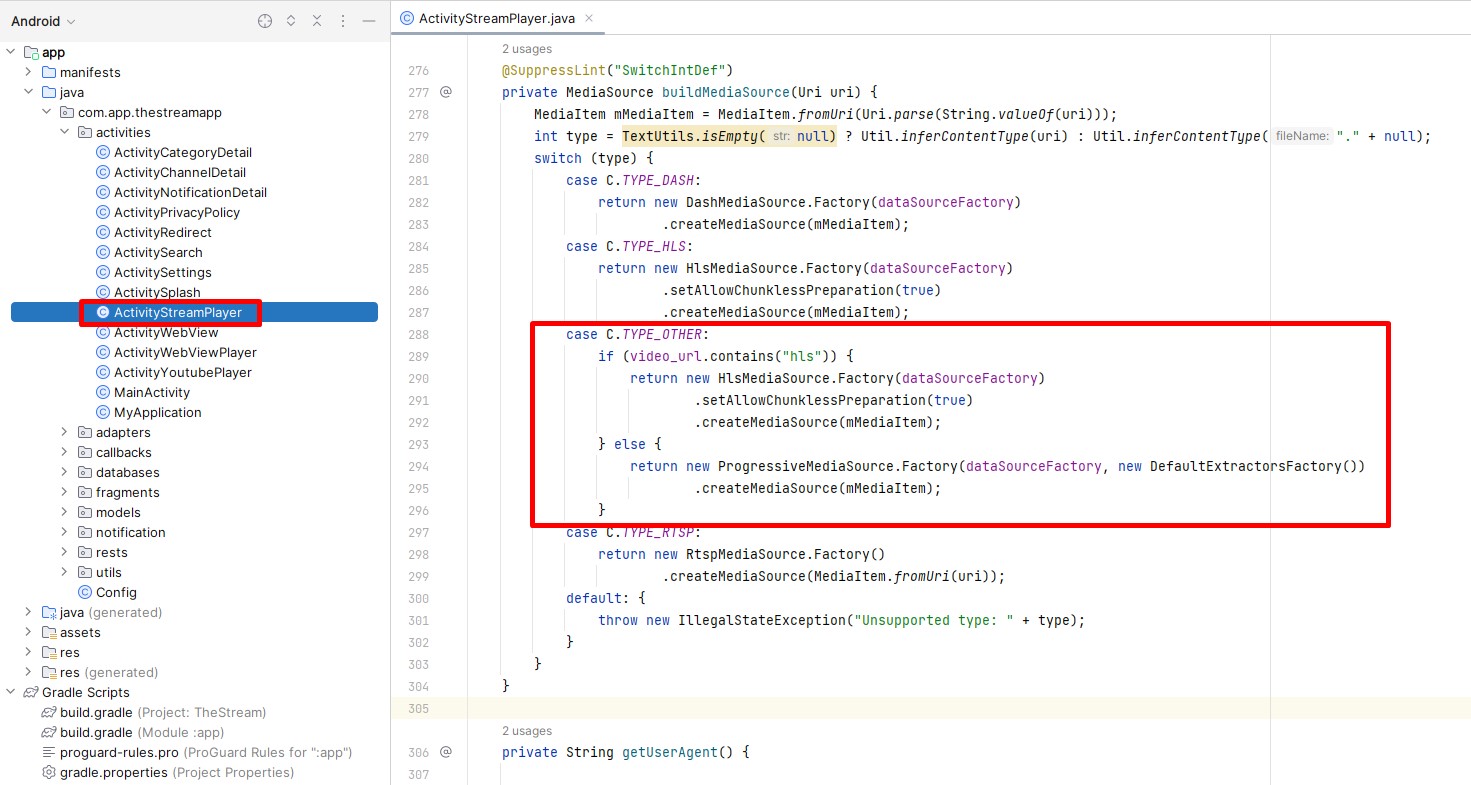Expand the fragments package

65,492
